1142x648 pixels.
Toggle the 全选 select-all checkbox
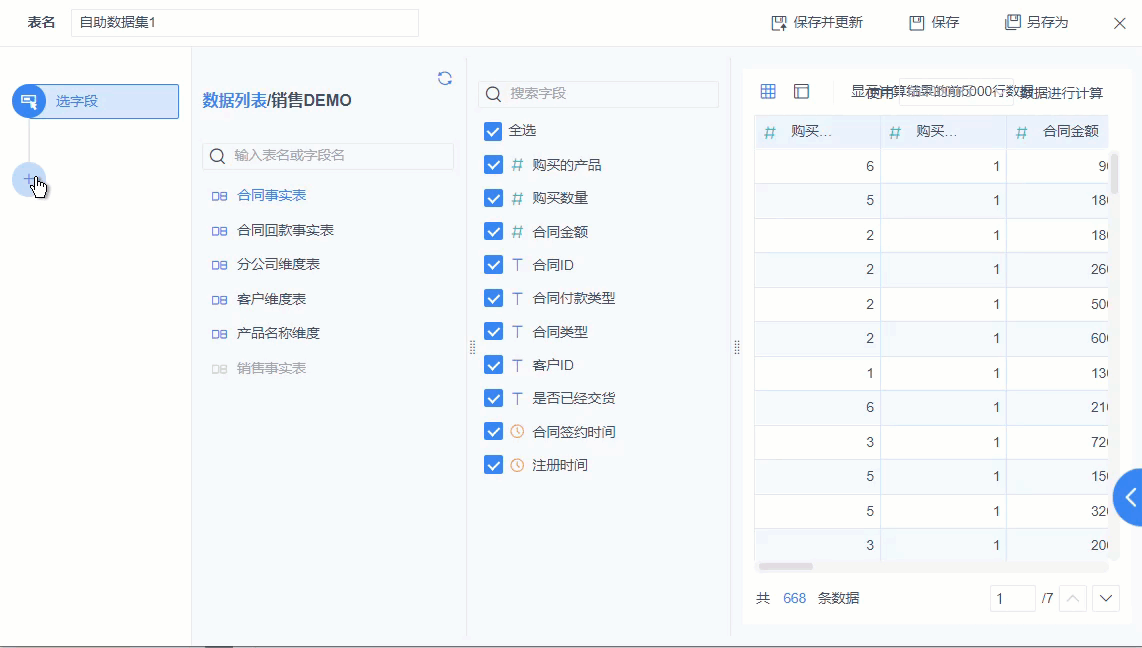[493, 131]
